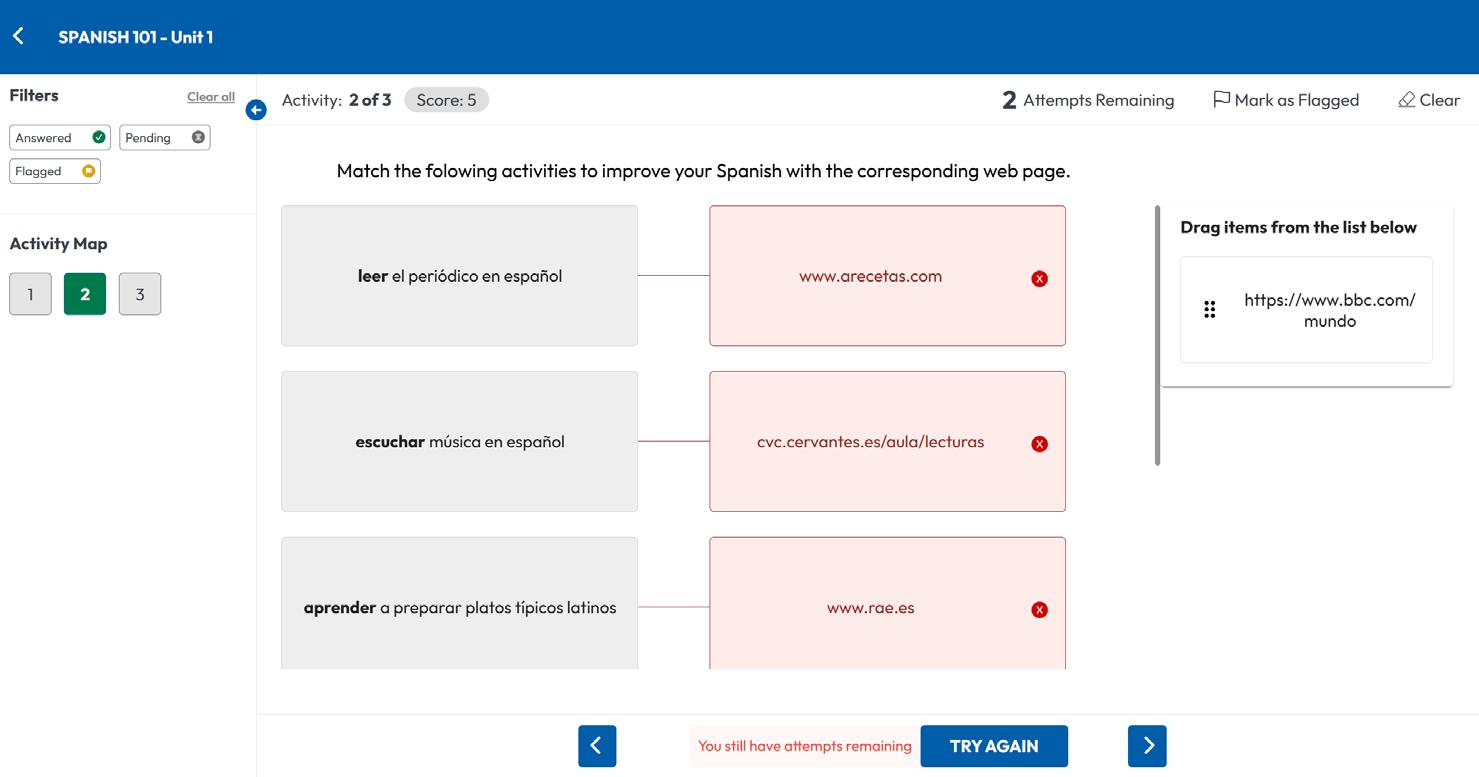Click the drag items panel scrollbar
1479x777 pixels.
click(x=1157, y=336)
